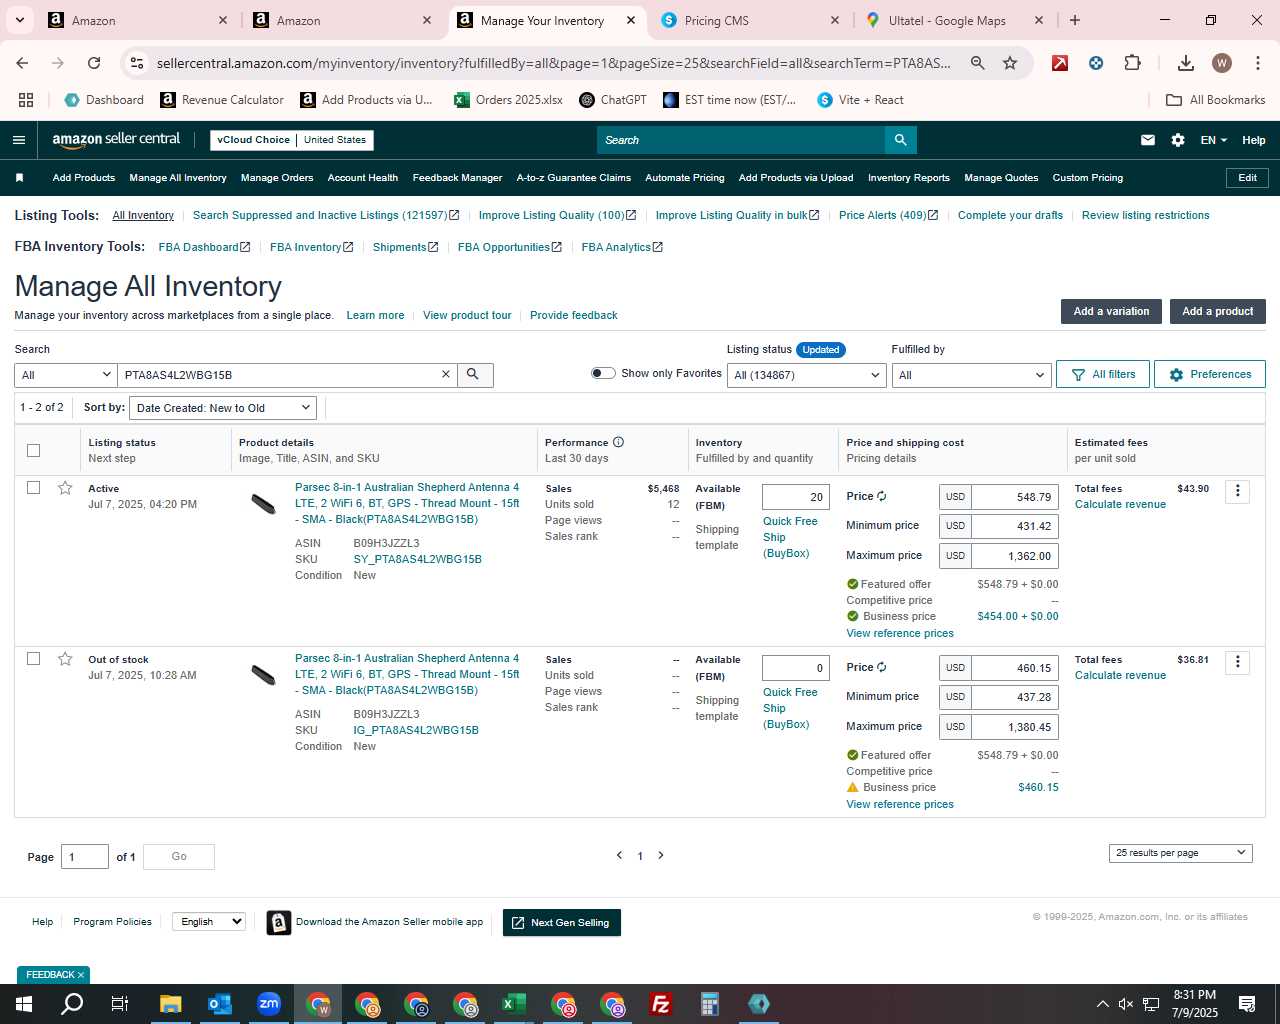Image resolution: width=1280 pixels, height=1024 pixels.
Task: Open FileZilla from the taskbar
Action: coord(661,1004)
